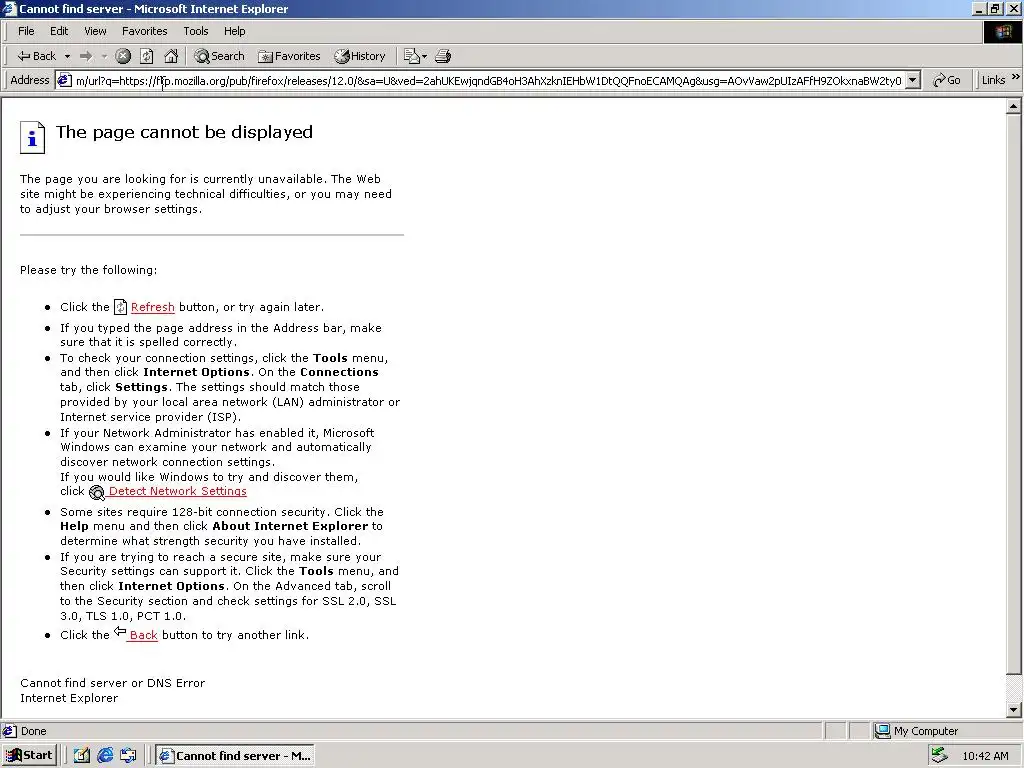Click the scrollbar down arrow
The height and width of the screenshot is (768, 1024).
click(1014, 710)
